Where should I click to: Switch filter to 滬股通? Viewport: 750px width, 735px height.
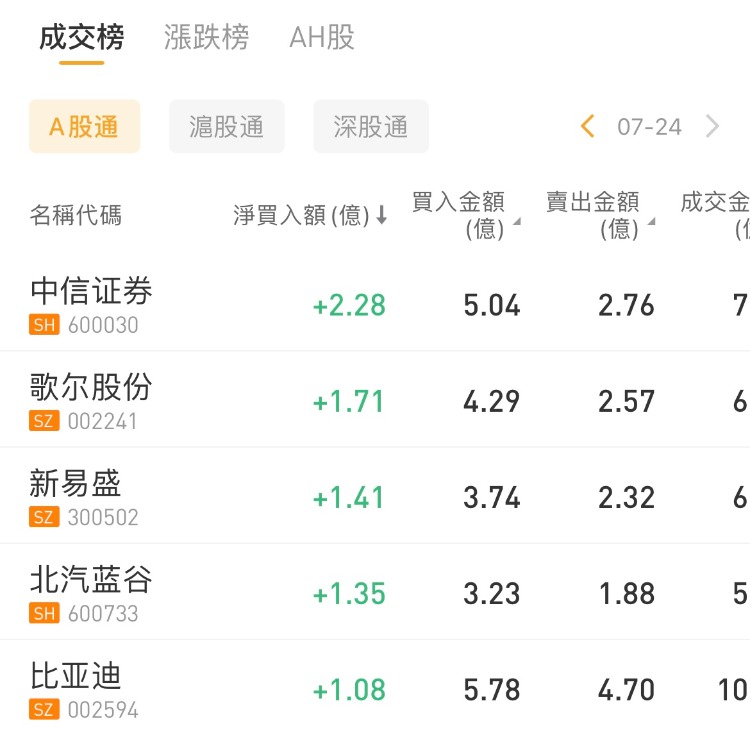[227, 127]
